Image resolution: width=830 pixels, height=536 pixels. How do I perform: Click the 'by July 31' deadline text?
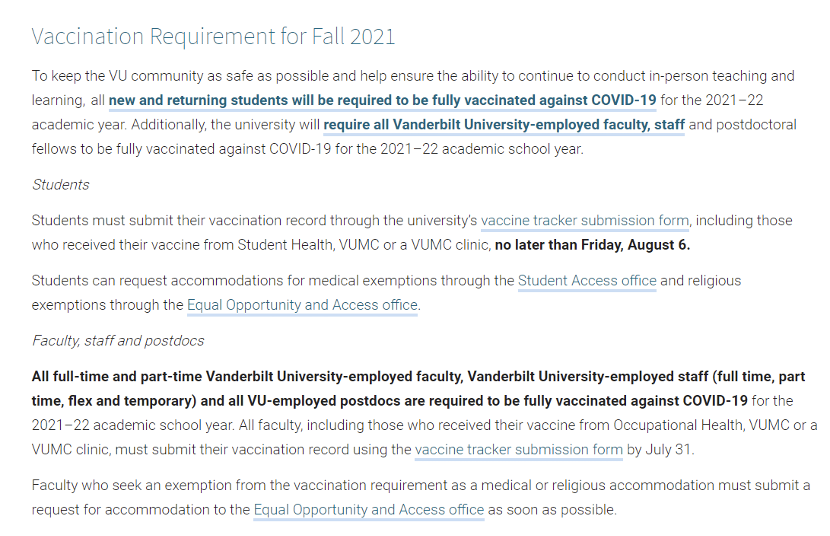pos(660,450)
